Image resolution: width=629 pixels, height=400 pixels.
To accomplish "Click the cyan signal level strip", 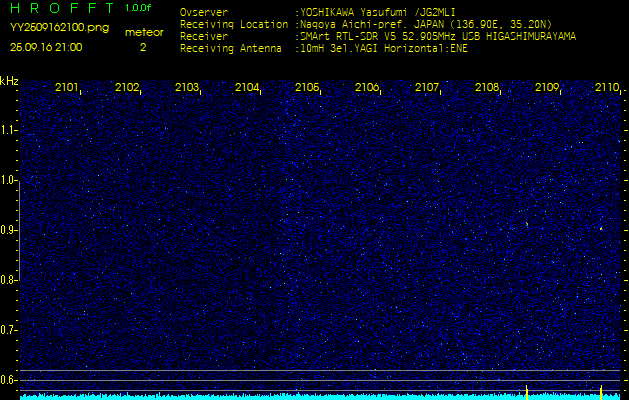I will 300,396.
